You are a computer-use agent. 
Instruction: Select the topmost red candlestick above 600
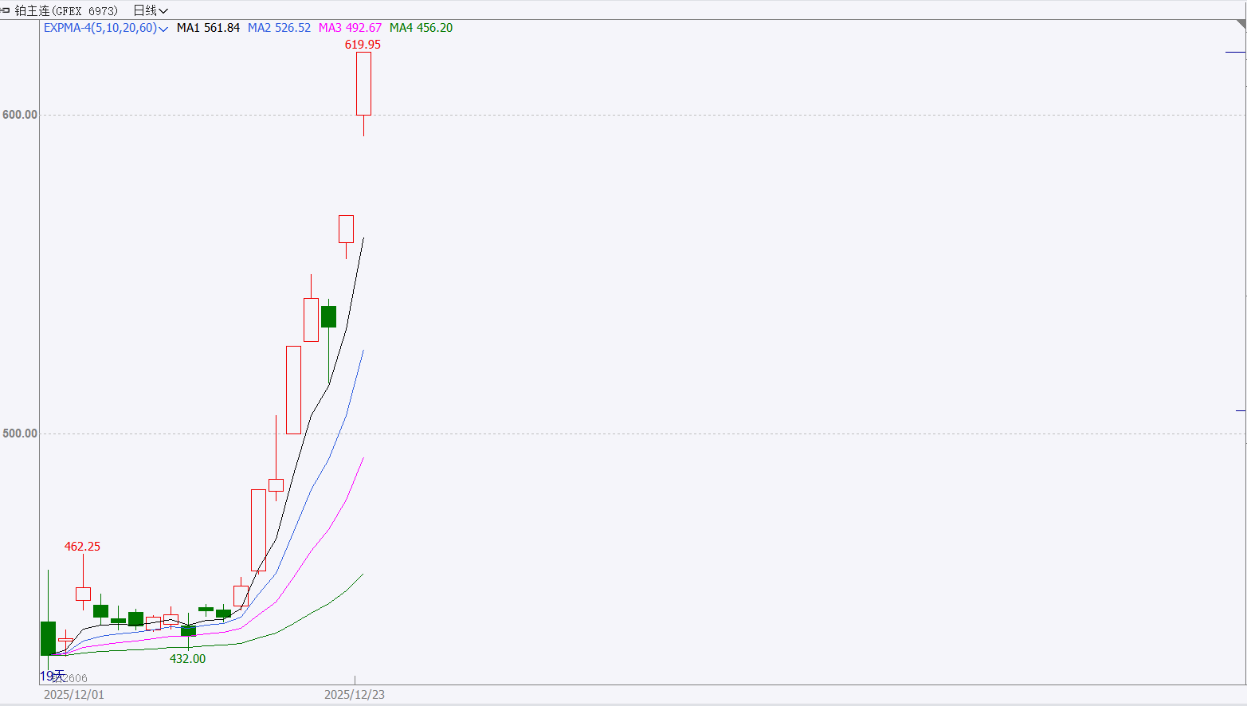tap(363, 83)
